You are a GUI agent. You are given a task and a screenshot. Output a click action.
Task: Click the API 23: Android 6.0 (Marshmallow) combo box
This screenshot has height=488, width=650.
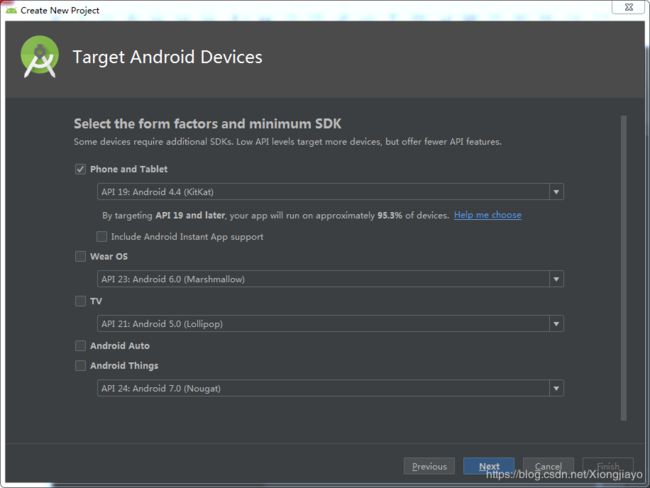click(330, 279)
